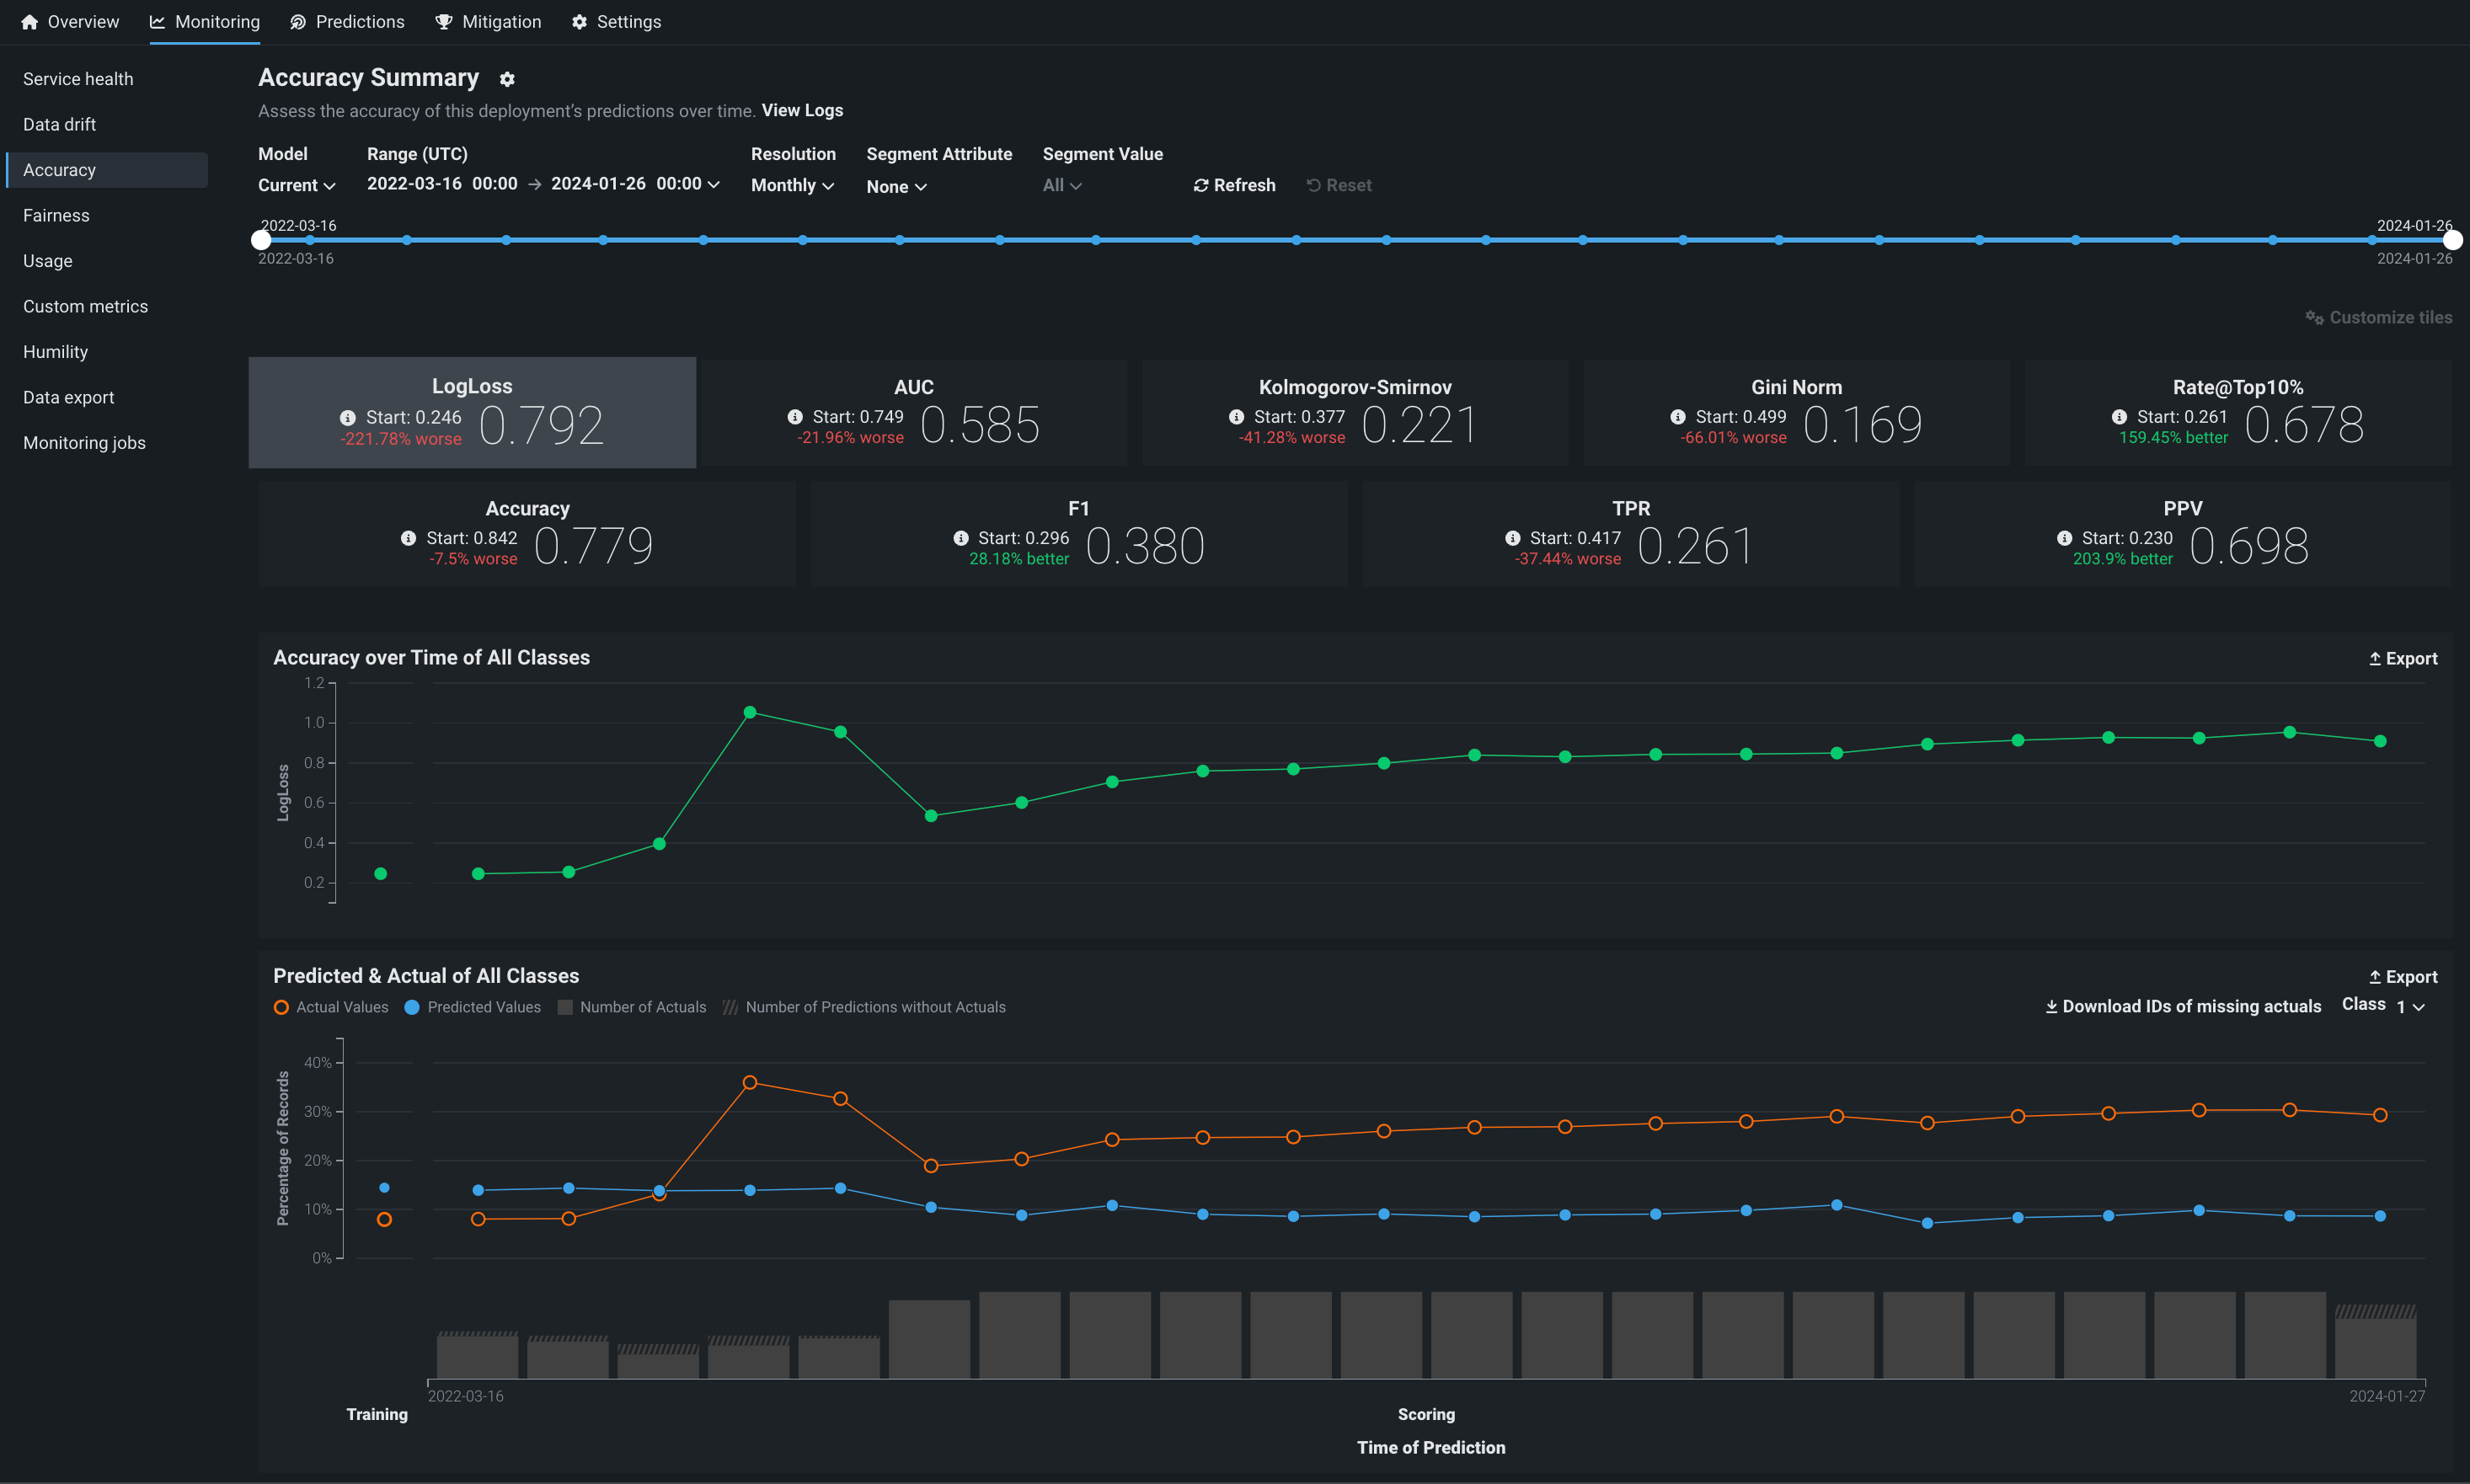Toggle the Predicted Values legend item
Screen dimensions: 2470x1484
coord(472,1007)
